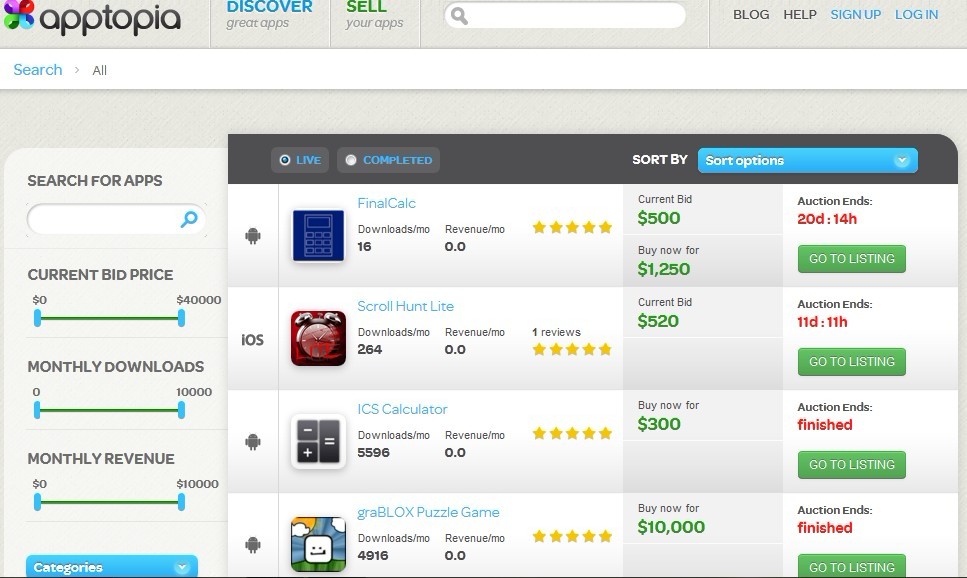Open the SELL your apps tab
The width and height of the screenshot is (967, 578).
[374, 15]
